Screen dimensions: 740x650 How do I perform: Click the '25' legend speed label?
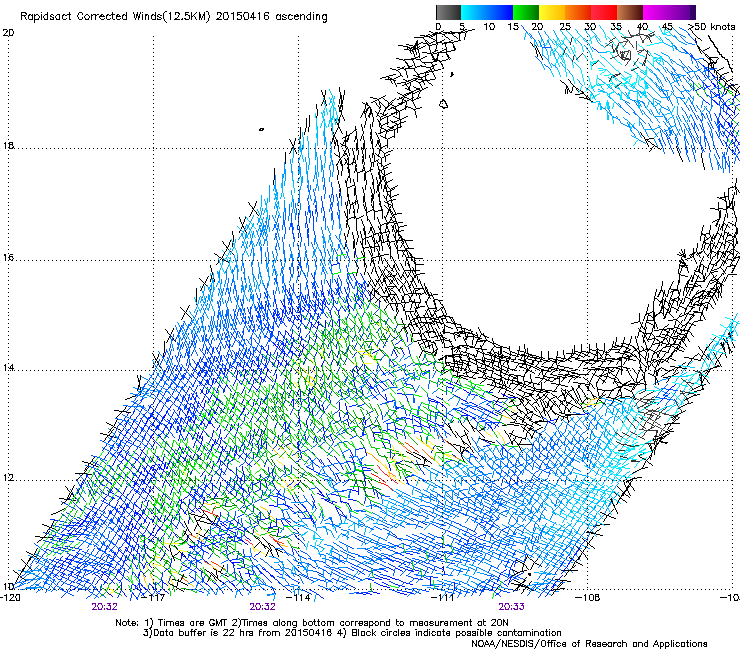click(x=565, y=26)
